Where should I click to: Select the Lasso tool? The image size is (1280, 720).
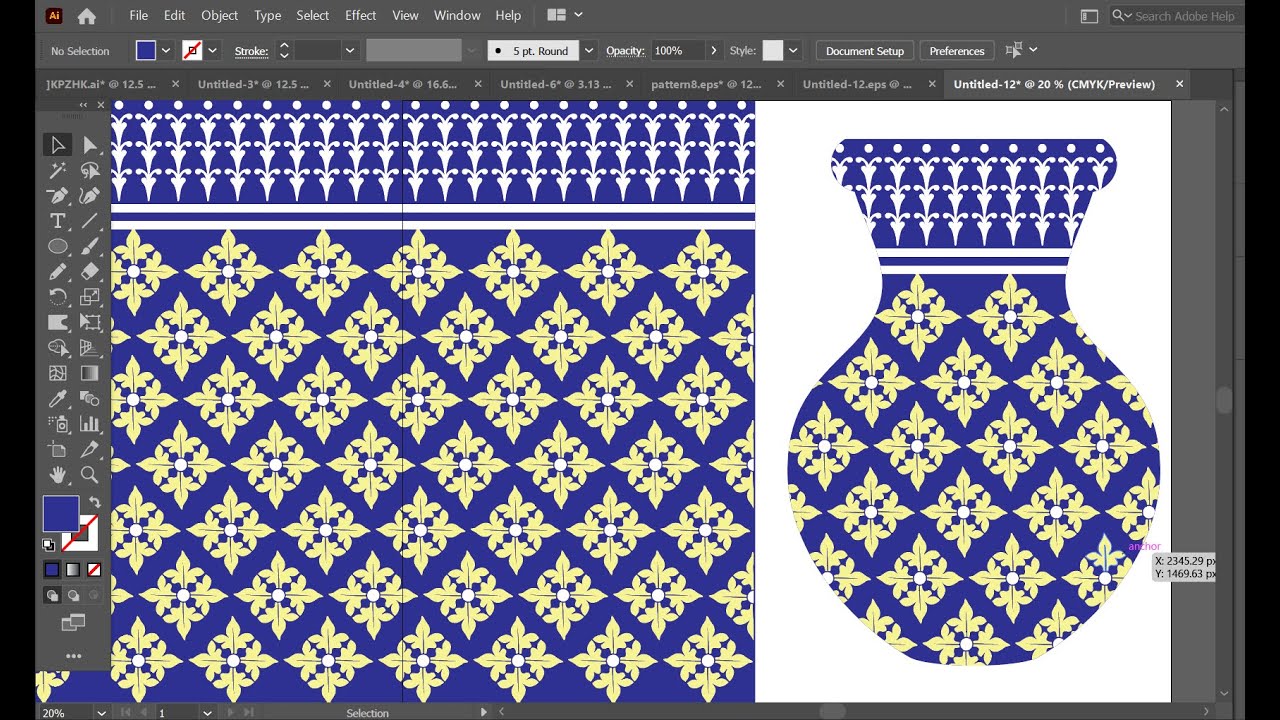pos(90,171)
